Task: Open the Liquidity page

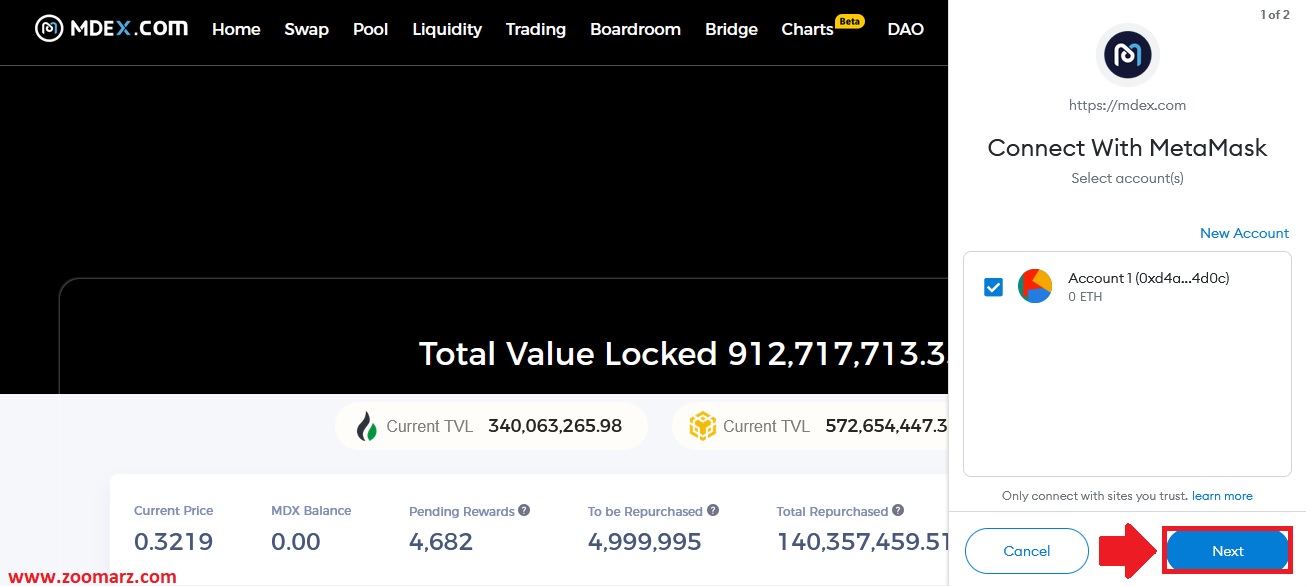Action: pyautogui.click(x=447, y=29)
